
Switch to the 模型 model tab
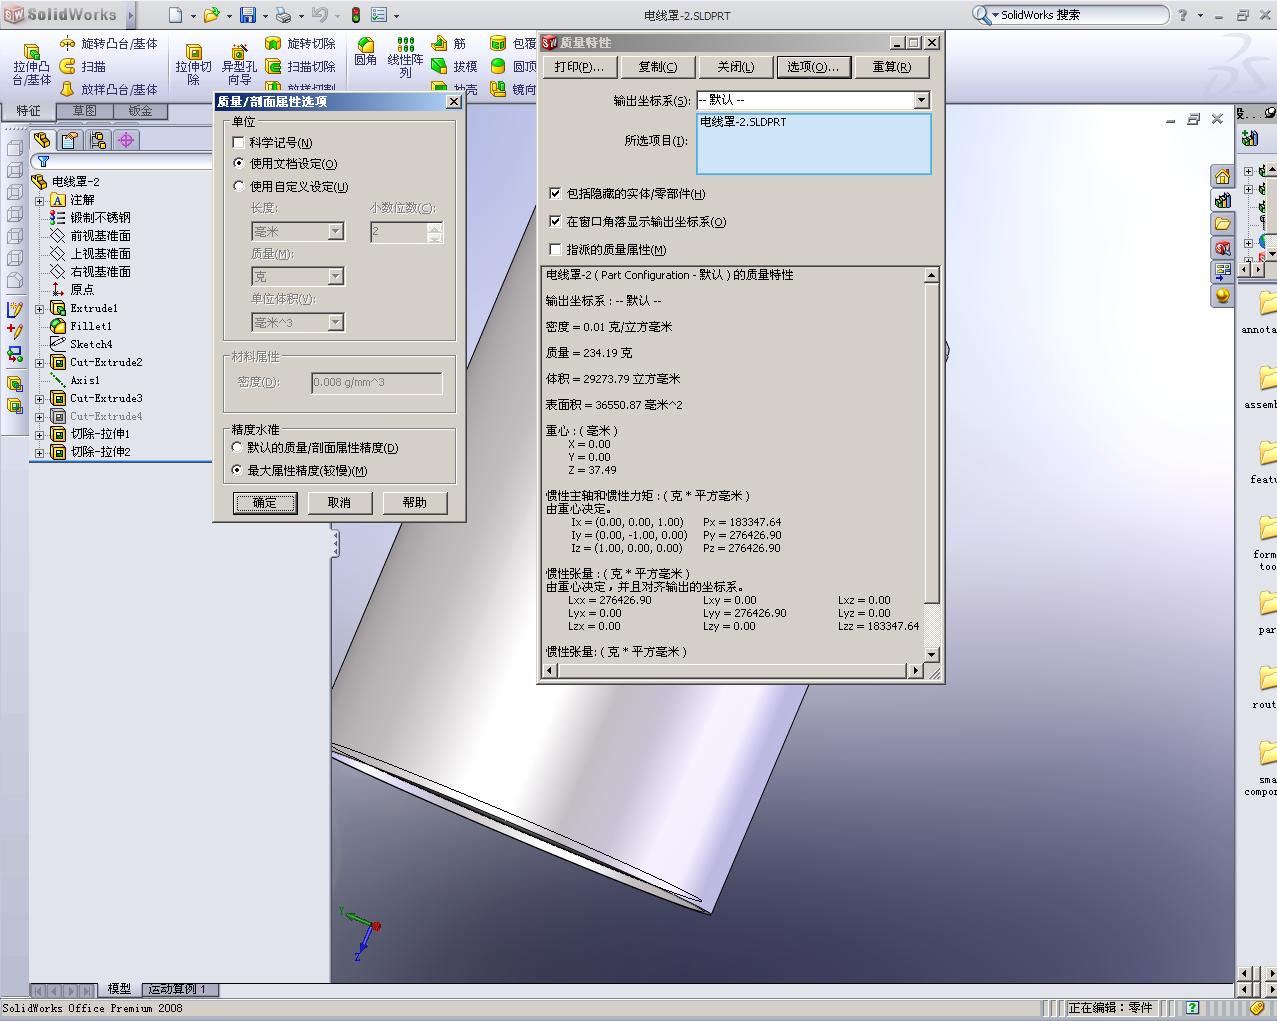(x=119, y=989)
